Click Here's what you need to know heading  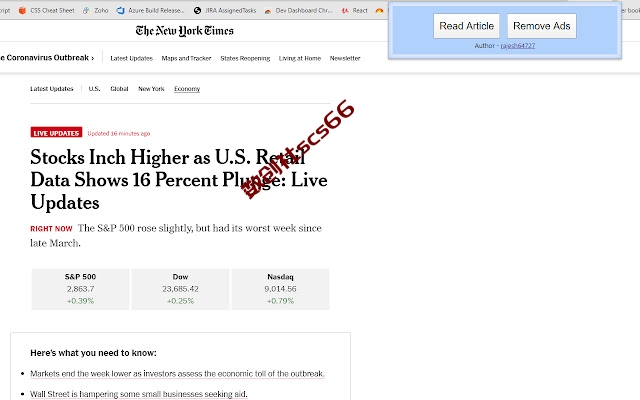(93, 353)
